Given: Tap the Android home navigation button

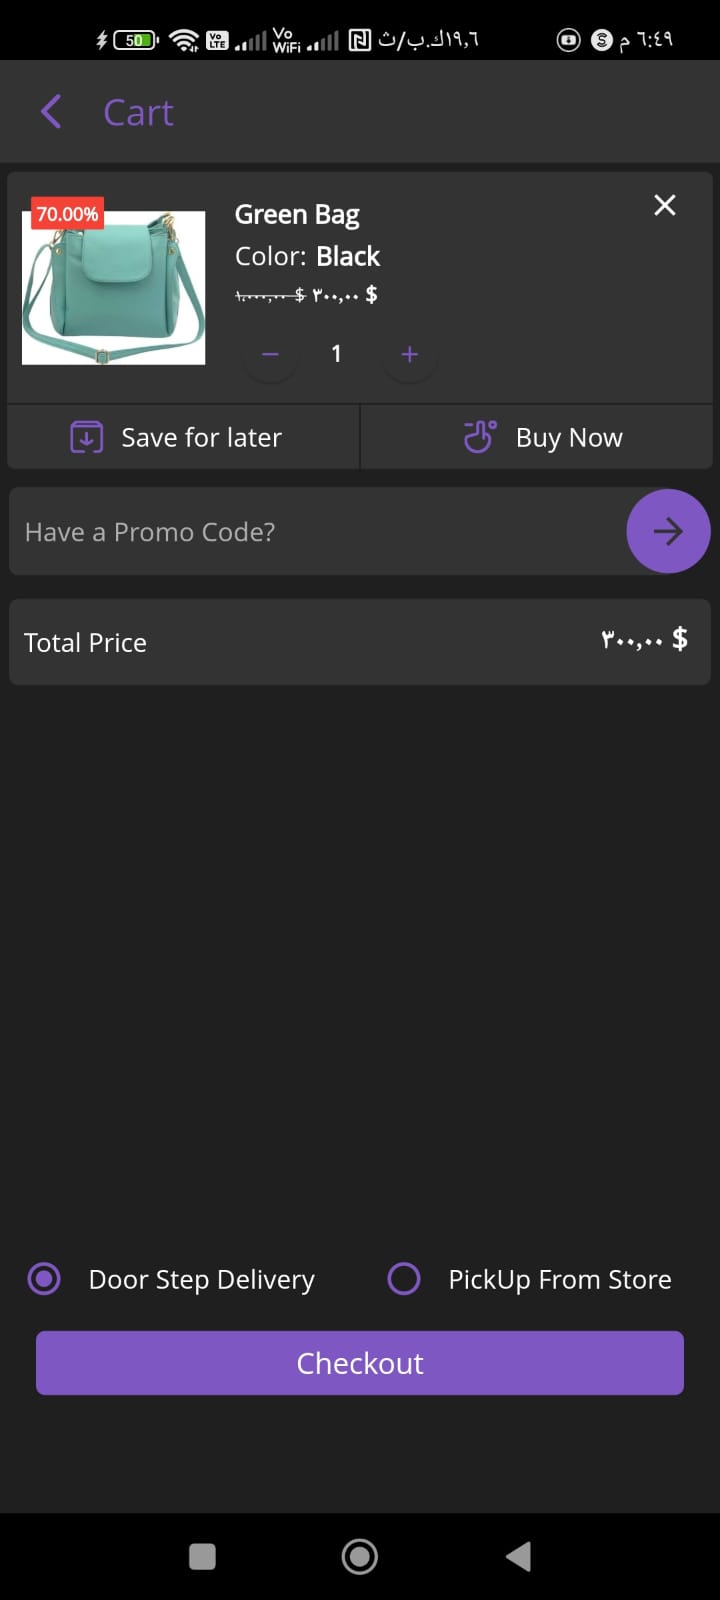Looking at the screenshot, I should click(x=360, y=1556).
